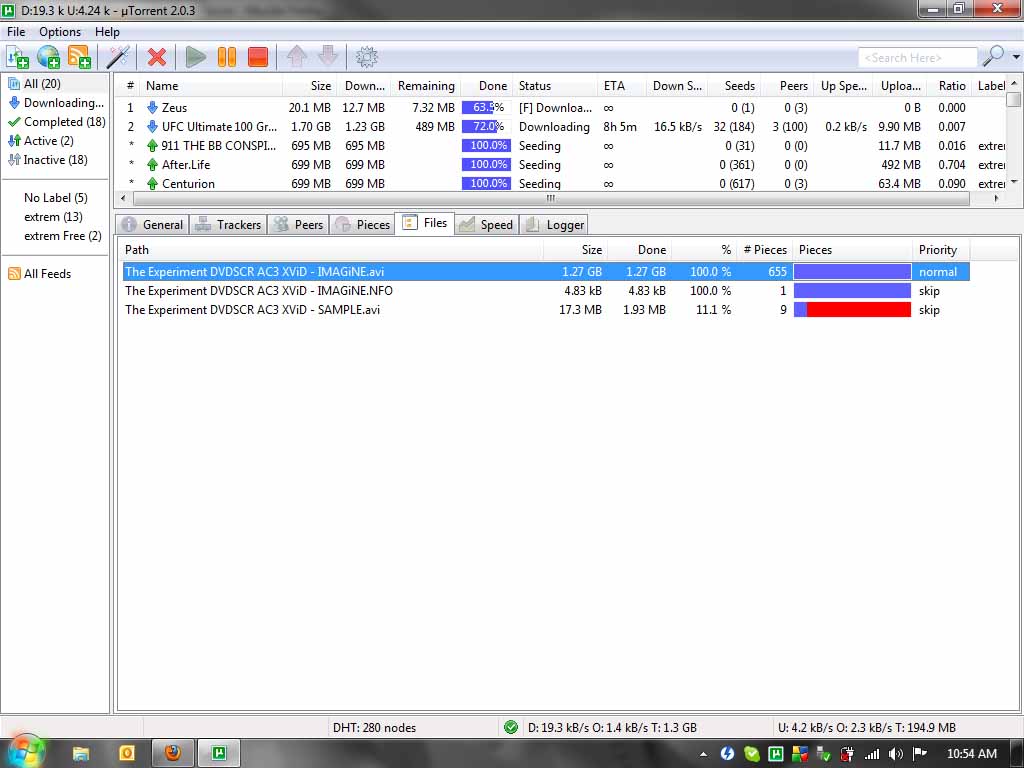Sort files by Priority column header

click(x=941, y=249)
